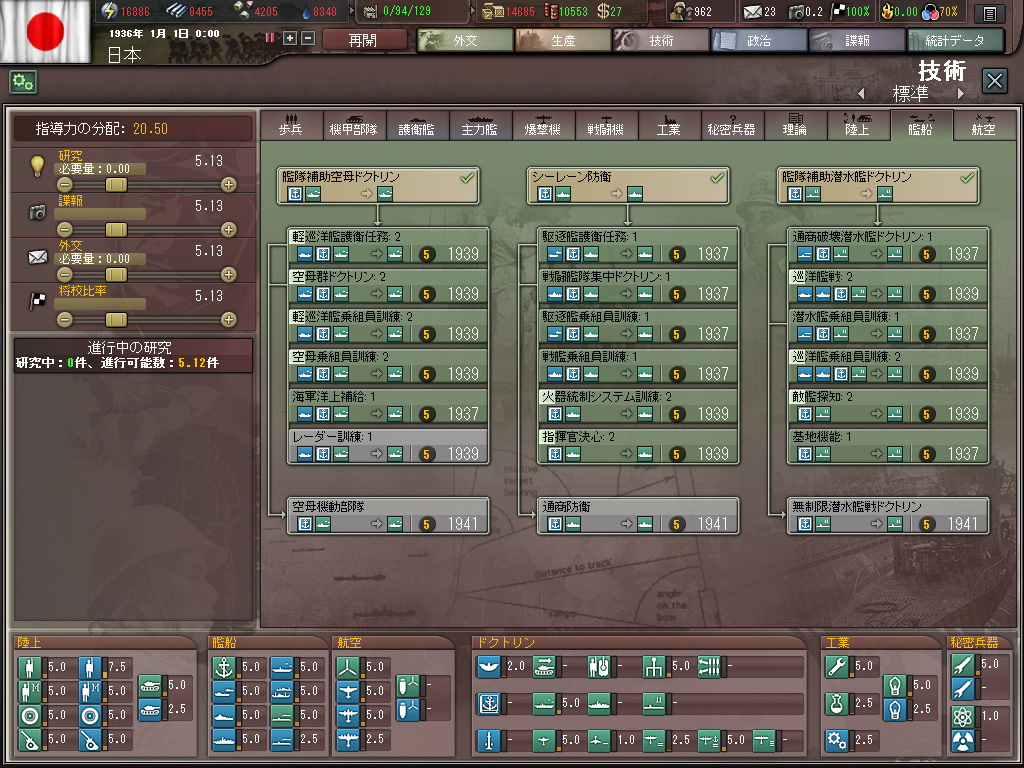Click right arrow beside 標準
Image resolution: width=1024 pixels, height=768 pixels.
click(x=961, y=94)
